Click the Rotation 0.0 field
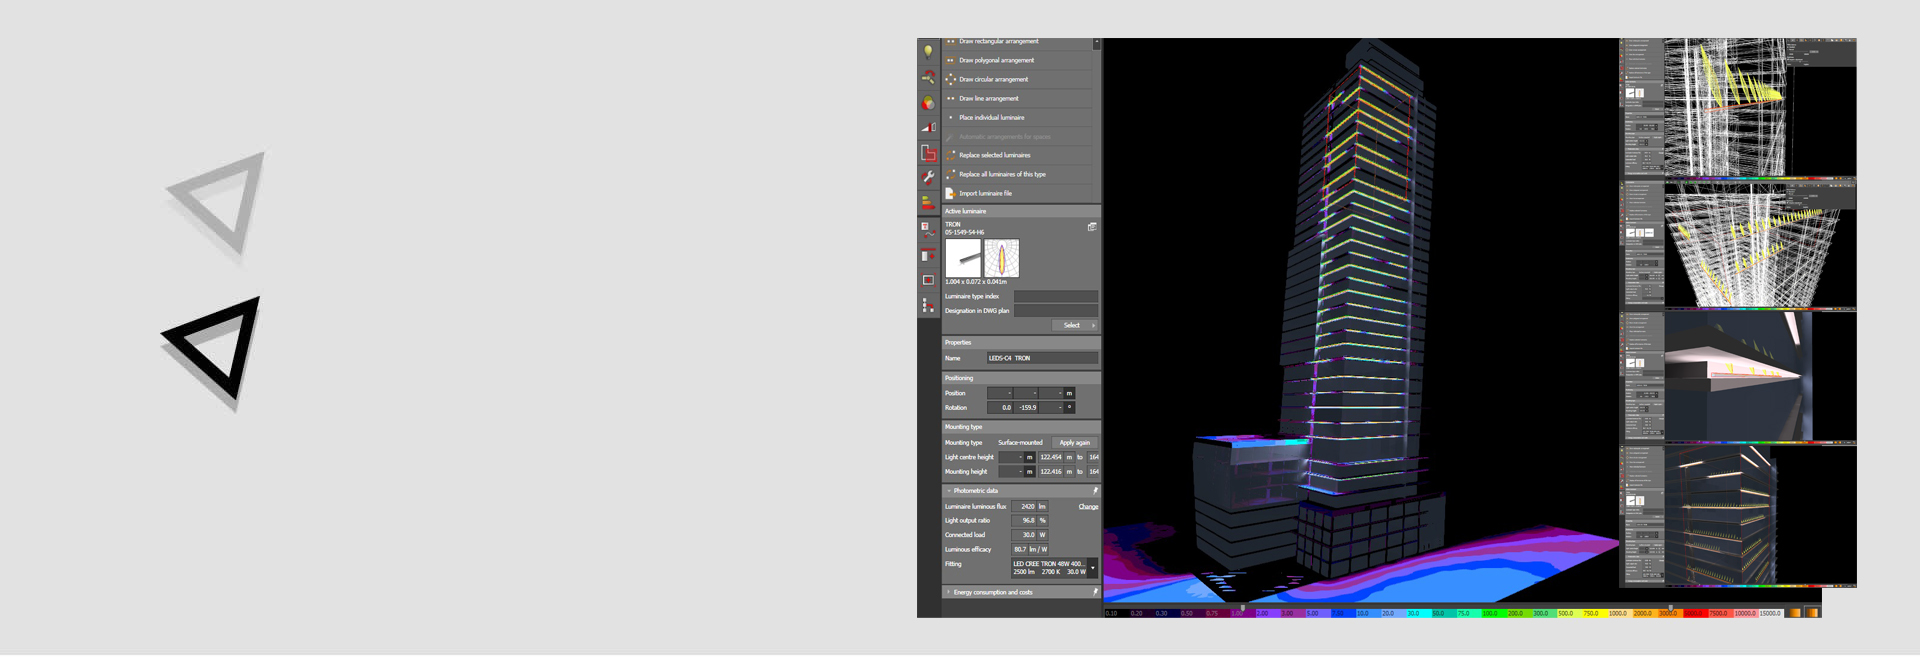The height and width of the screenshot is (657, 1920). [x=999, y=408]
